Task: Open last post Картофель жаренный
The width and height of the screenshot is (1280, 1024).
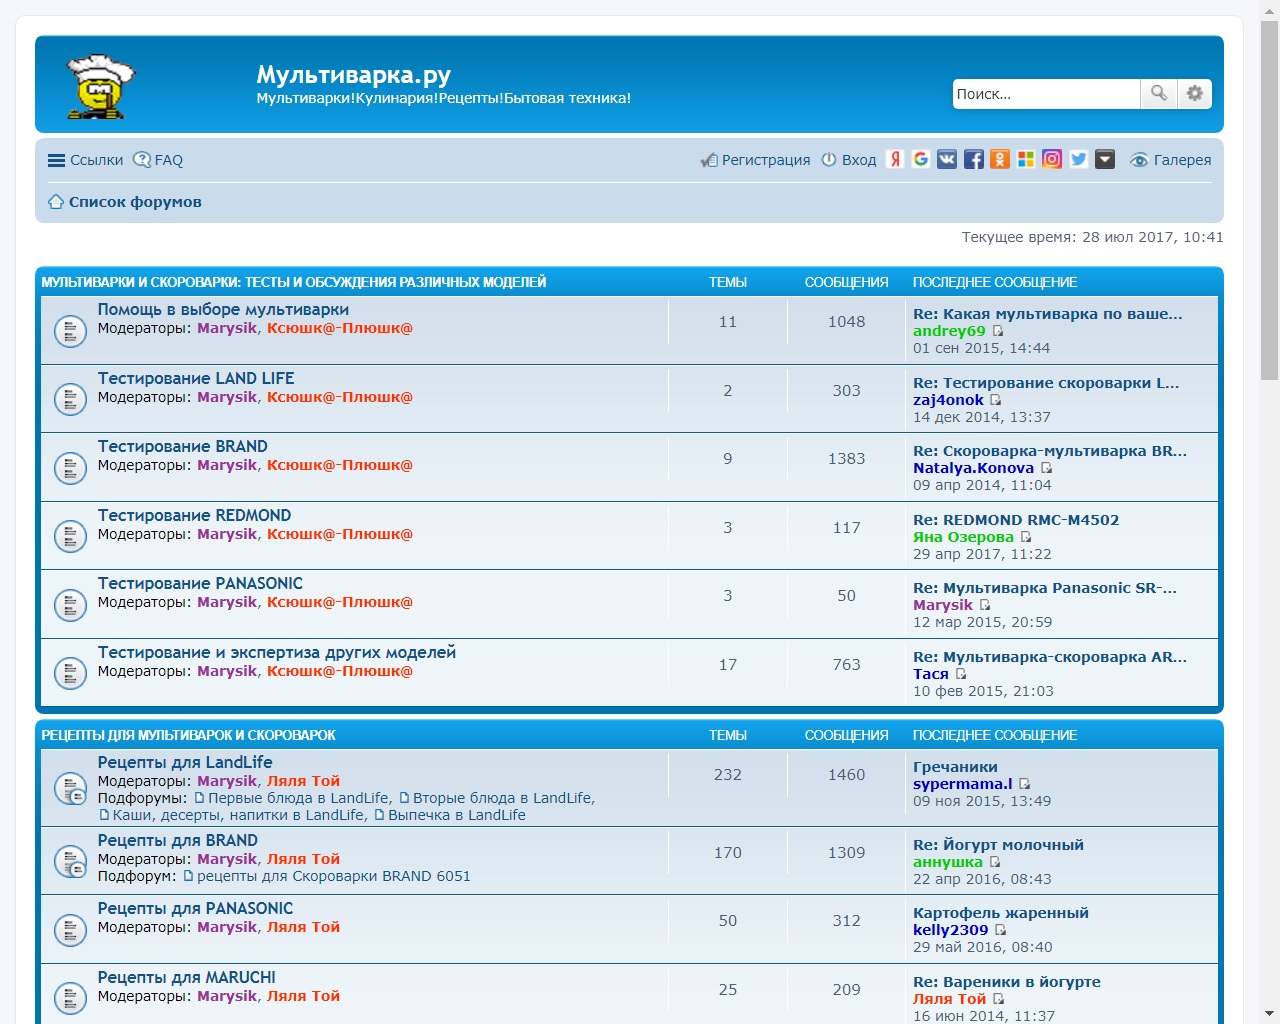Action: (1001, 913)
